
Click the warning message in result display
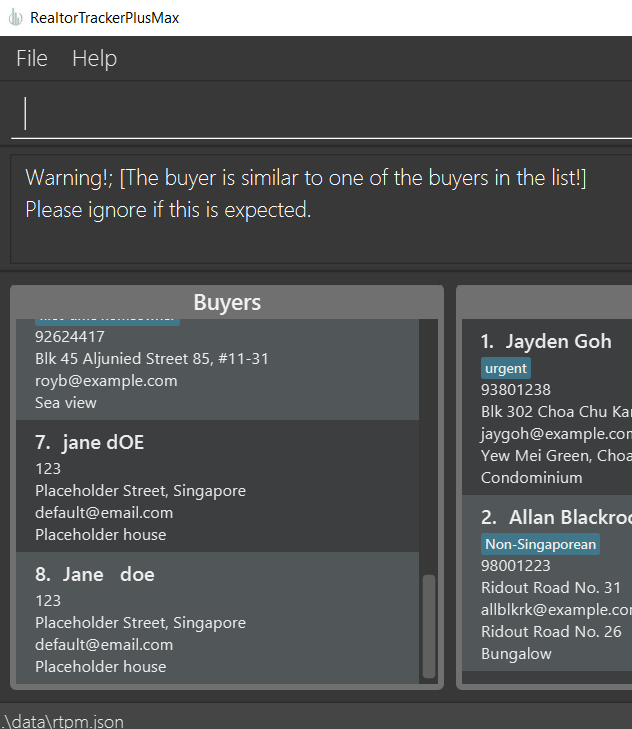[306, 193]
